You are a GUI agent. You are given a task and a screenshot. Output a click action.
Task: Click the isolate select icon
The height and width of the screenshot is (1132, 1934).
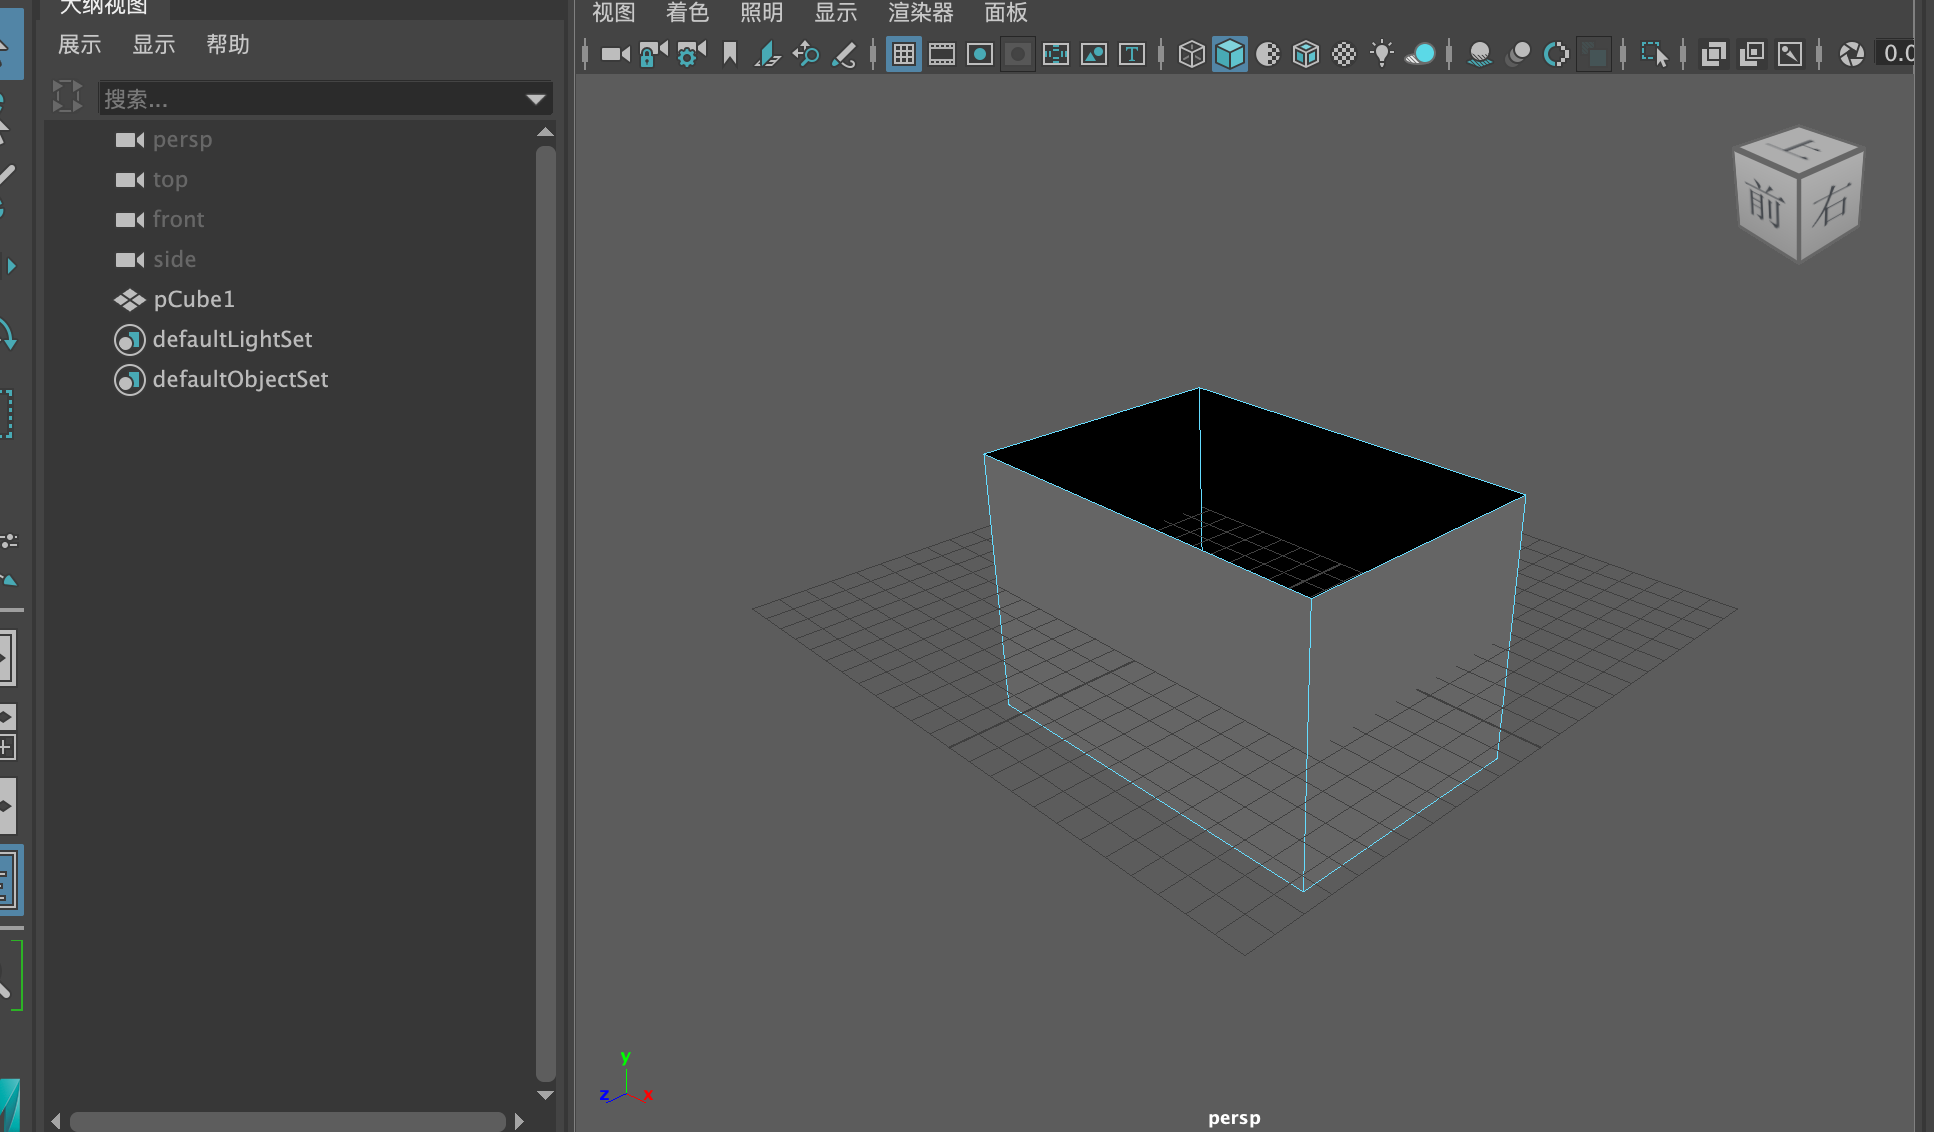[1654, 54]
